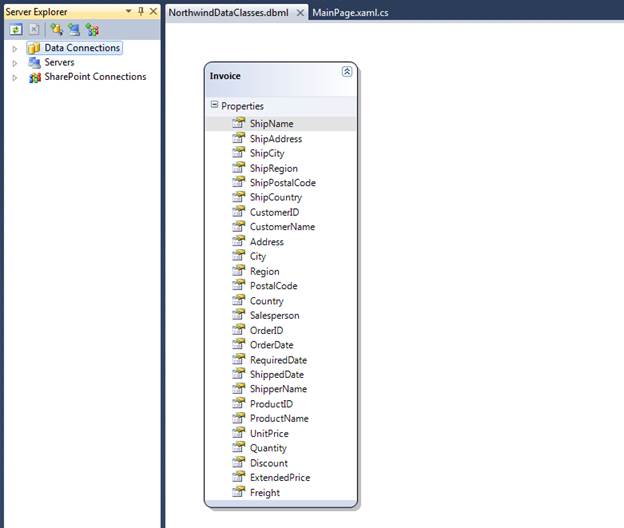
Task: Click the ShipRegion property icon
Action: click(x=239, y=168)
